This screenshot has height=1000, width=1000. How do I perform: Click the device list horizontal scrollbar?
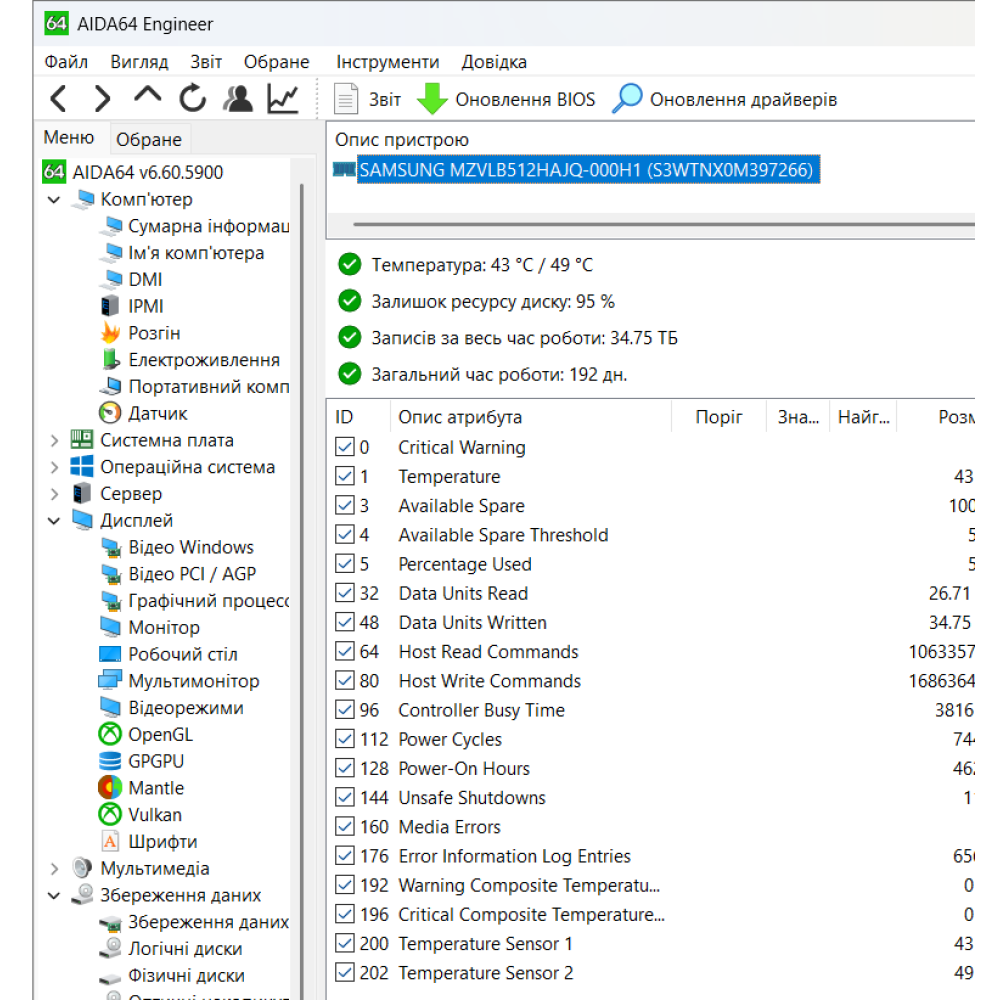coord(663,224)
